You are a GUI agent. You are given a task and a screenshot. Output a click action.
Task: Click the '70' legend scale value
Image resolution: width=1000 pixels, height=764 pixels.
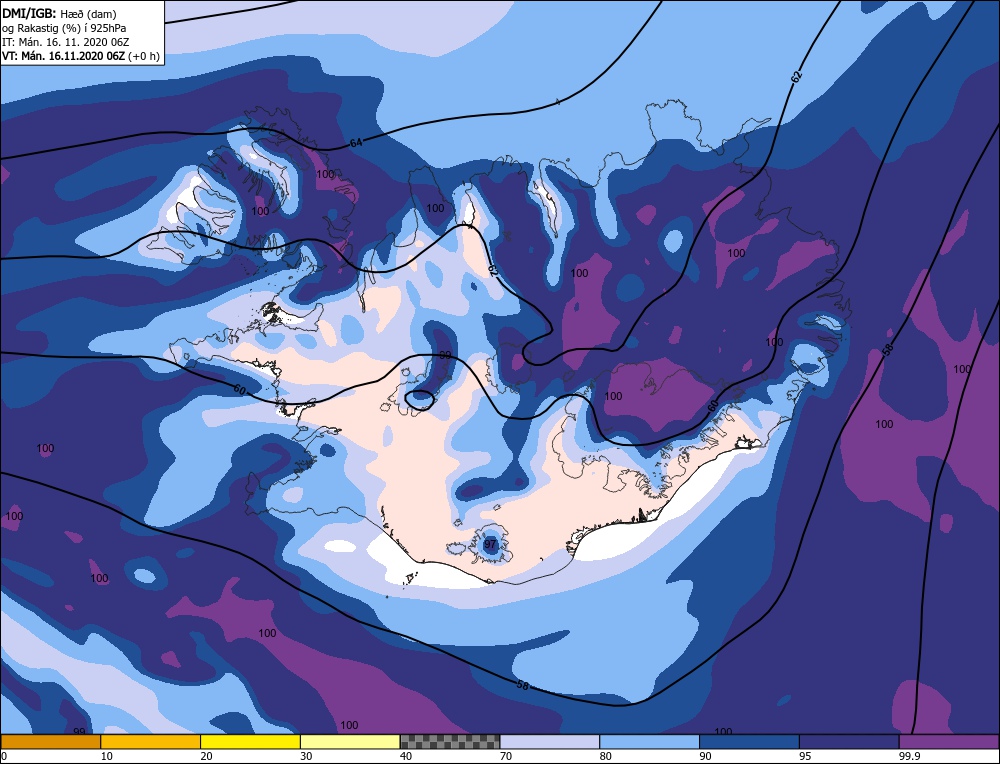point(506,756)
